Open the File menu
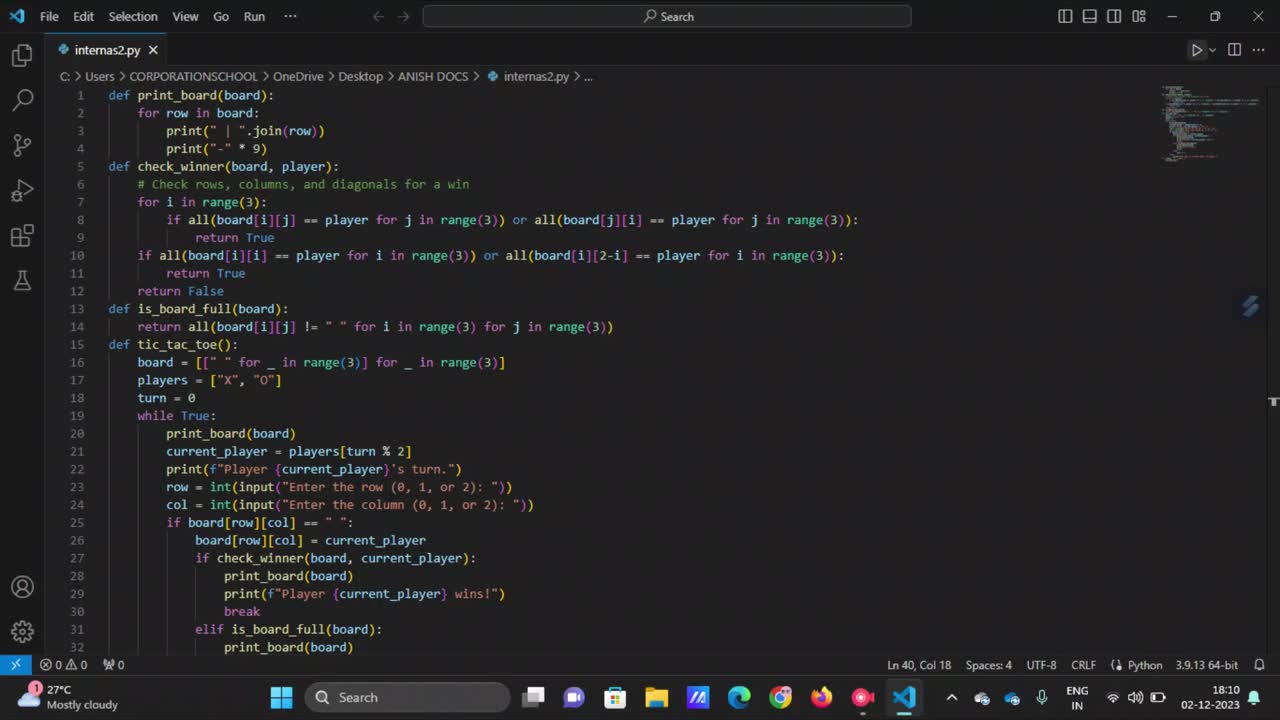The width and height of the screenshot is (1280, 720). (x=49, y=16)
